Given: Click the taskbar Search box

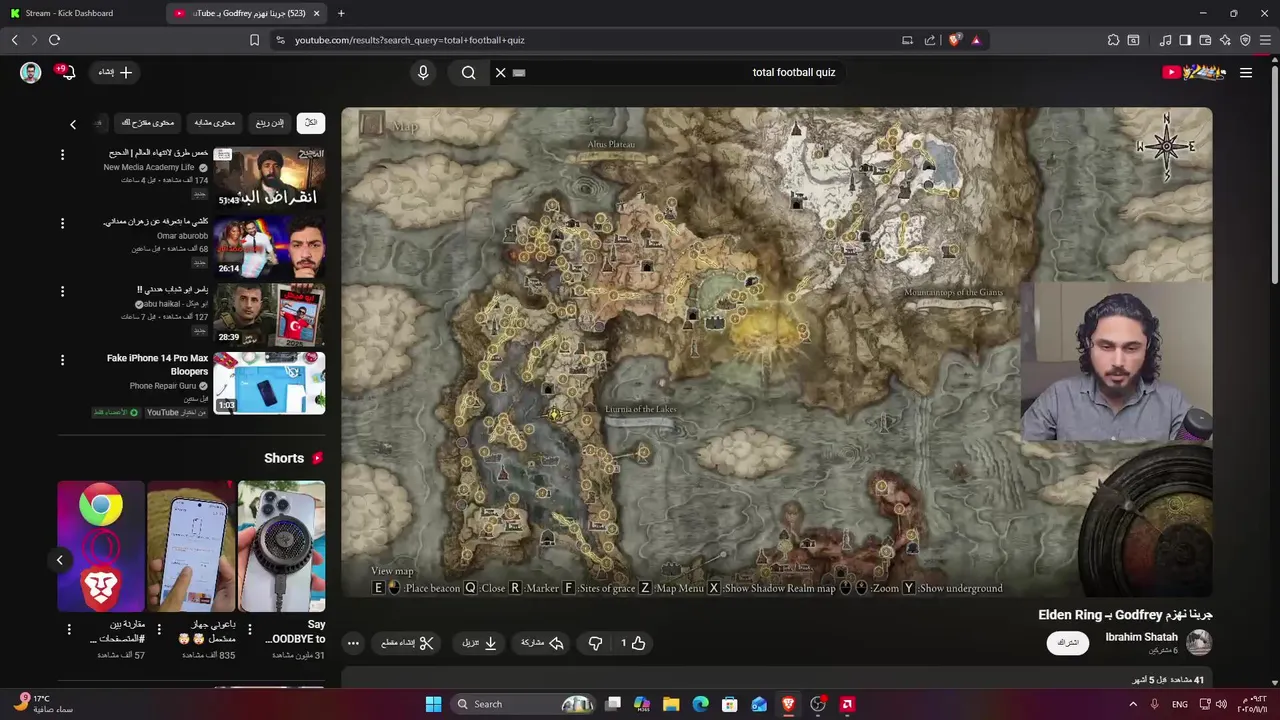Looking at the screenshot, I should coord(523,704).
